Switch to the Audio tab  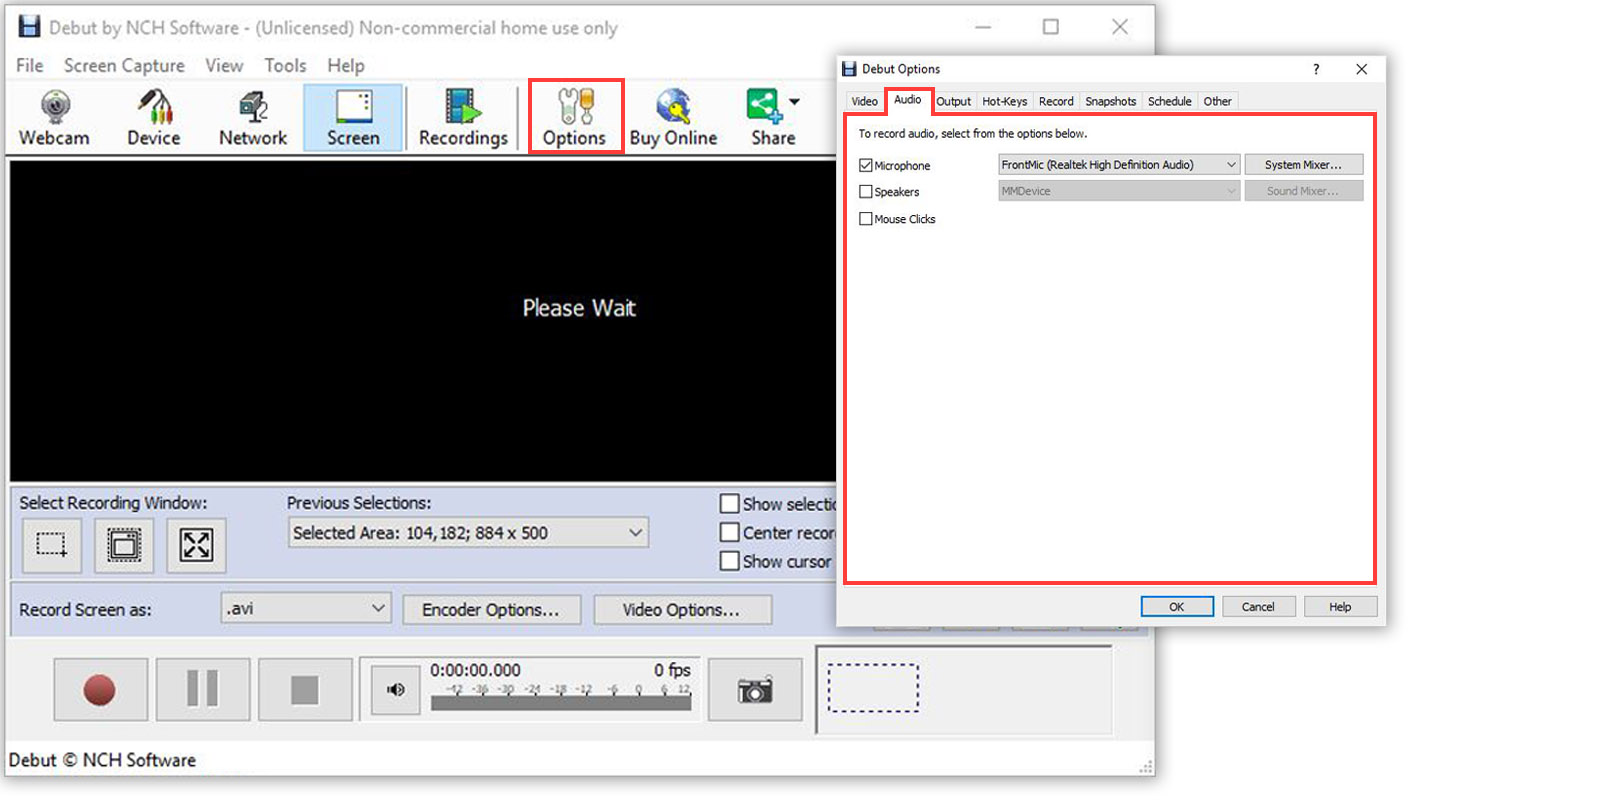(x=908, y=100)
